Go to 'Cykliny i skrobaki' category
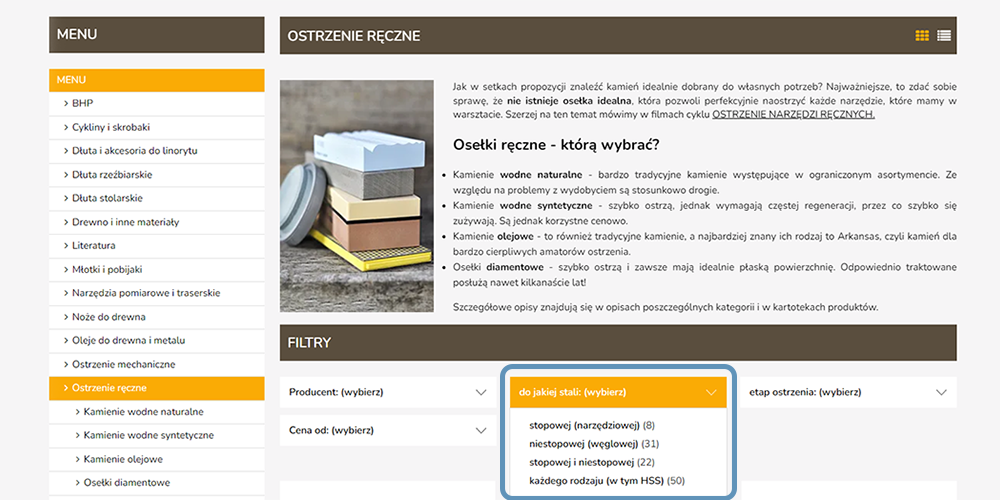The height and width of the screenshot is (500, 1000). point(110,127)
